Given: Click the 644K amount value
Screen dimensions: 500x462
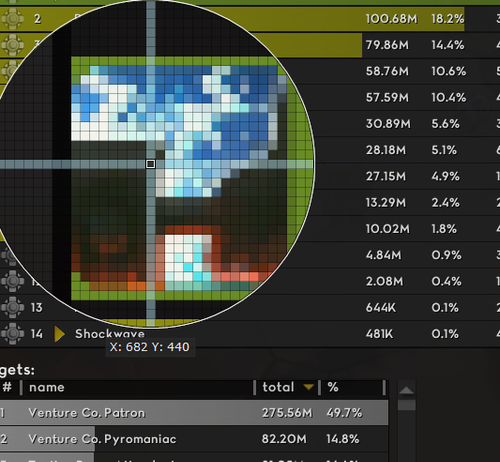Looking at the screenshot, I should click(x=381, y=308).
